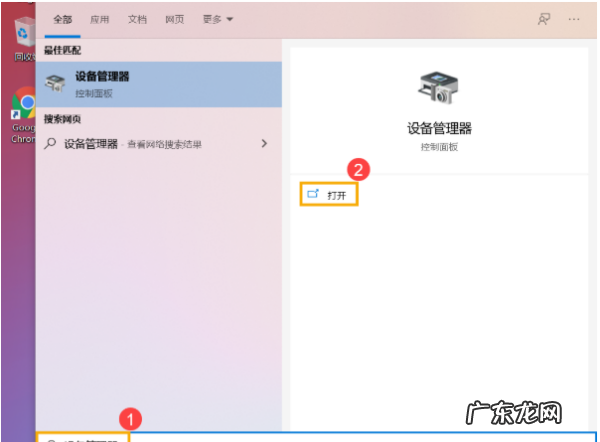The image size is (600, 442).
Task: Switch to the 文档 tab
Action: [137, 20]
